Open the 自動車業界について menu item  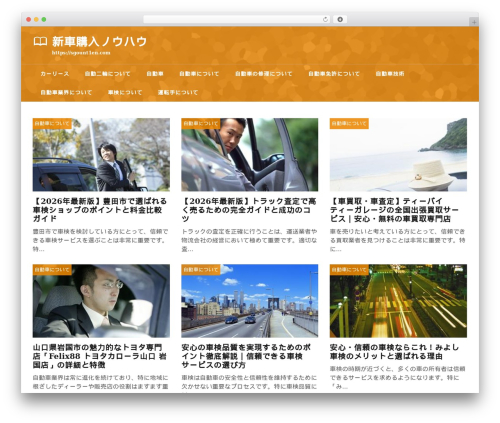click(x=66, y=92)
